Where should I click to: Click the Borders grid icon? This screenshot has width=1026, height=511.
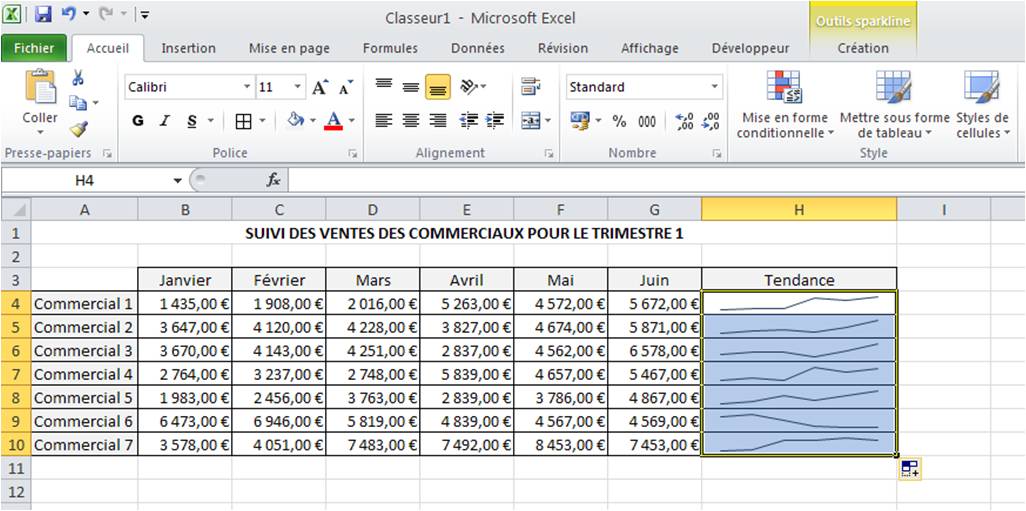click(x=243, y=122)
